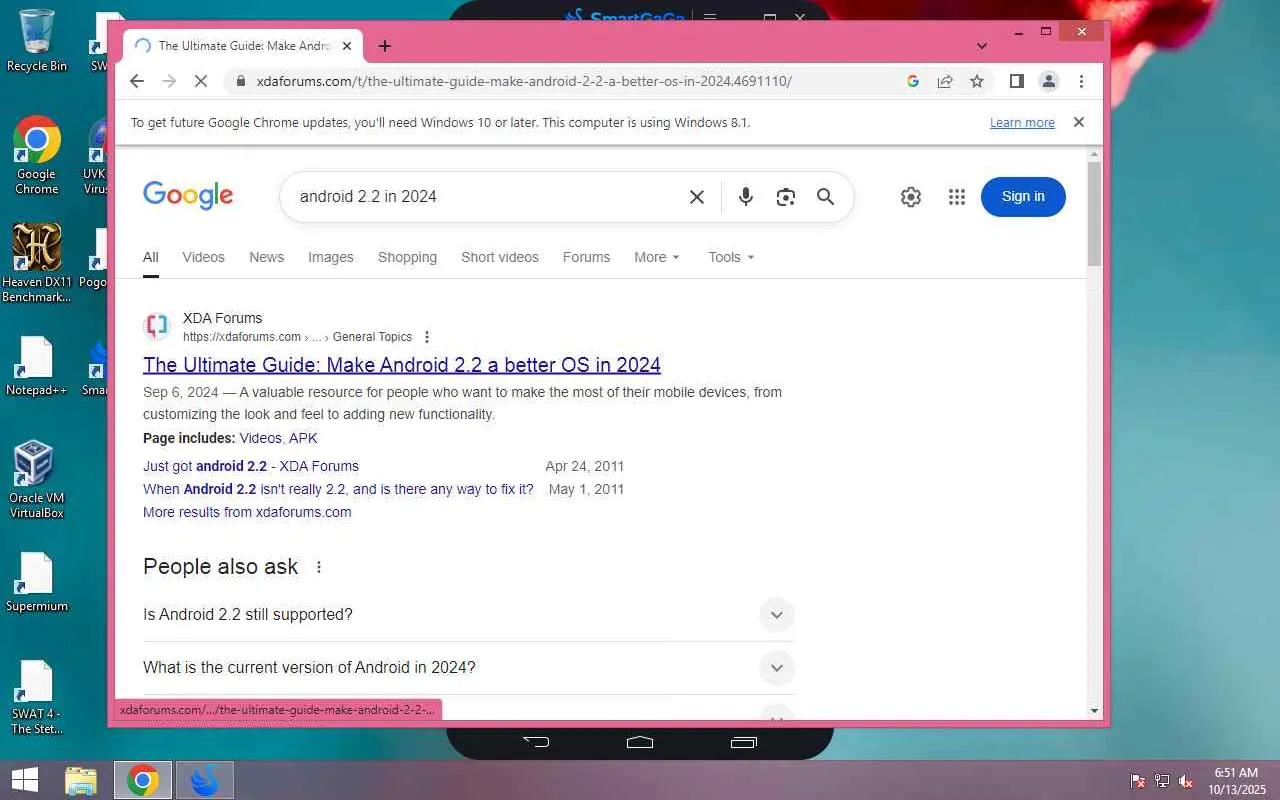This screenshot has height=800, width=1280.
Task: Open XDA result options menu
Action: pyautogui.click(x=427, y=337)
